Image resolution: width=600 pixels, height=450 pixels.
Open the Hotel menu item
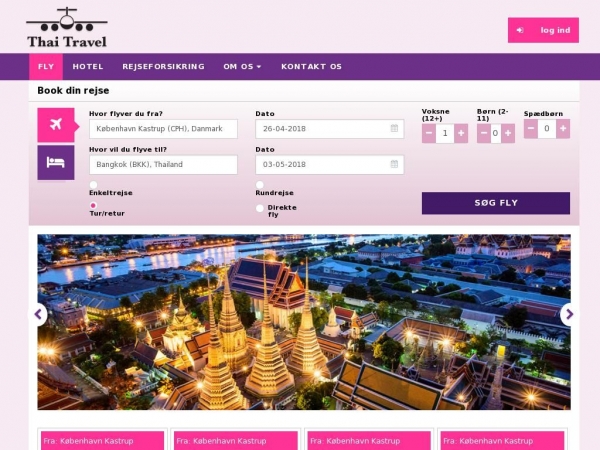88,67
